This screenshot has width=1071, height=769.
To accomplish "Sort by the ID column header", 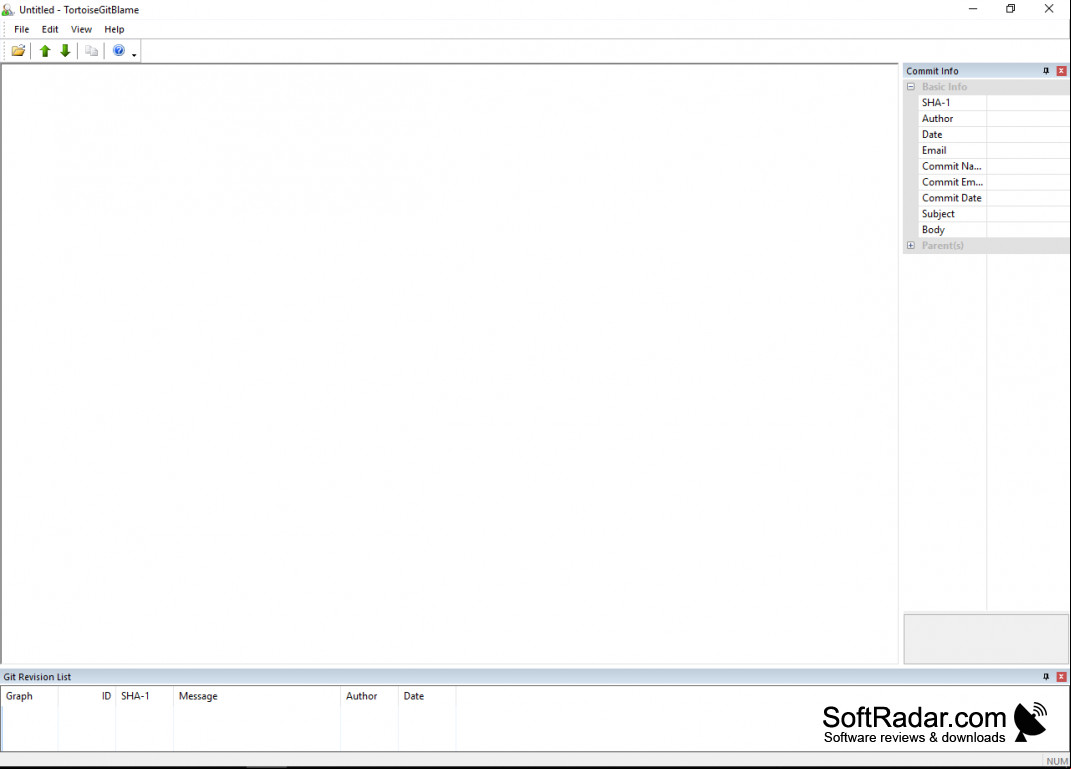I will (87, 696).
